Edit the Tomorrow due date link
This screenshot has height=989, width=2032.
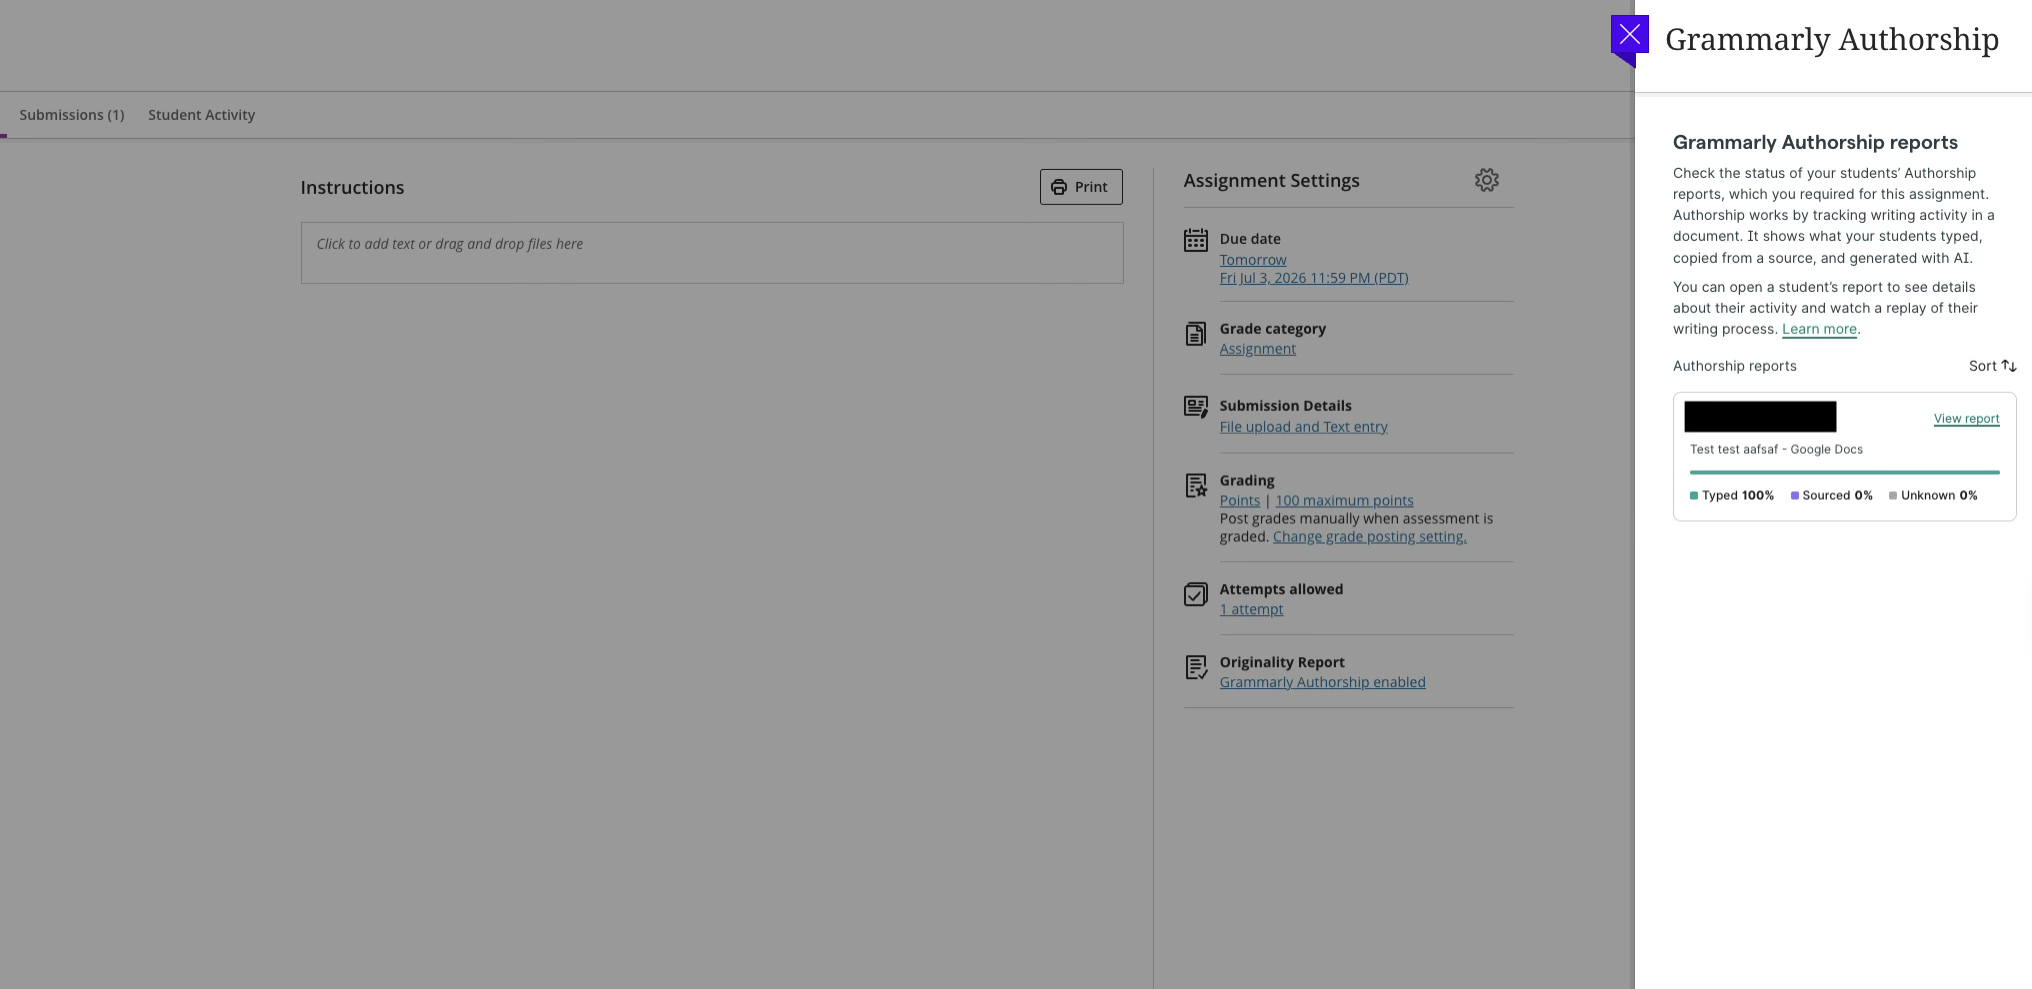pyautogui.click(x=1253, y=260)
